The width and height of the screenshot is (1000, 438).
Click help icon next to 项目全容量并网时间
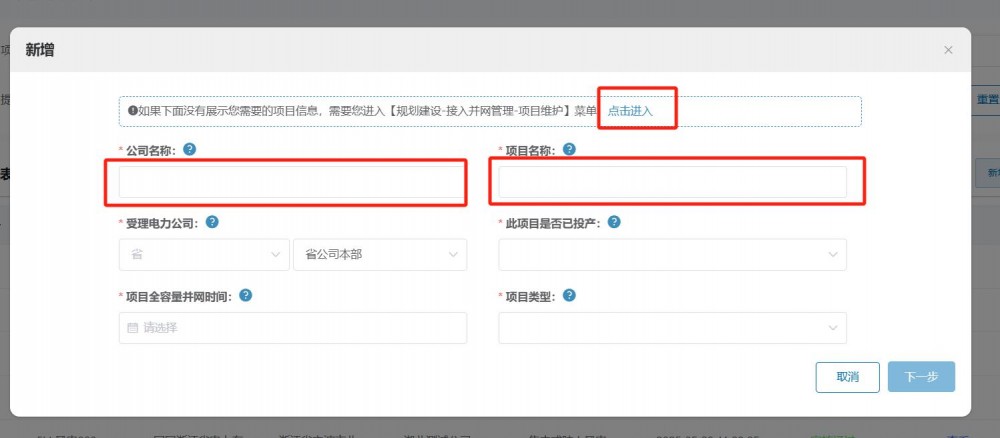(245, 295)
